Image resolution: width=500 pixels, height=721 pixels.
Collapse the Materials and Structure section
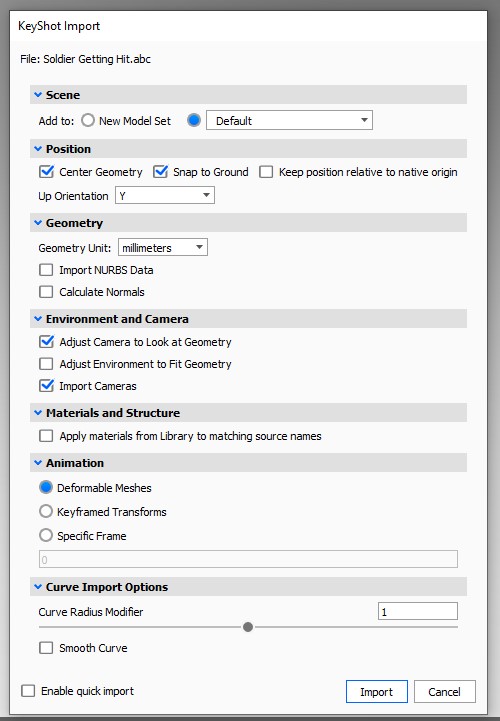coord(38,413)
